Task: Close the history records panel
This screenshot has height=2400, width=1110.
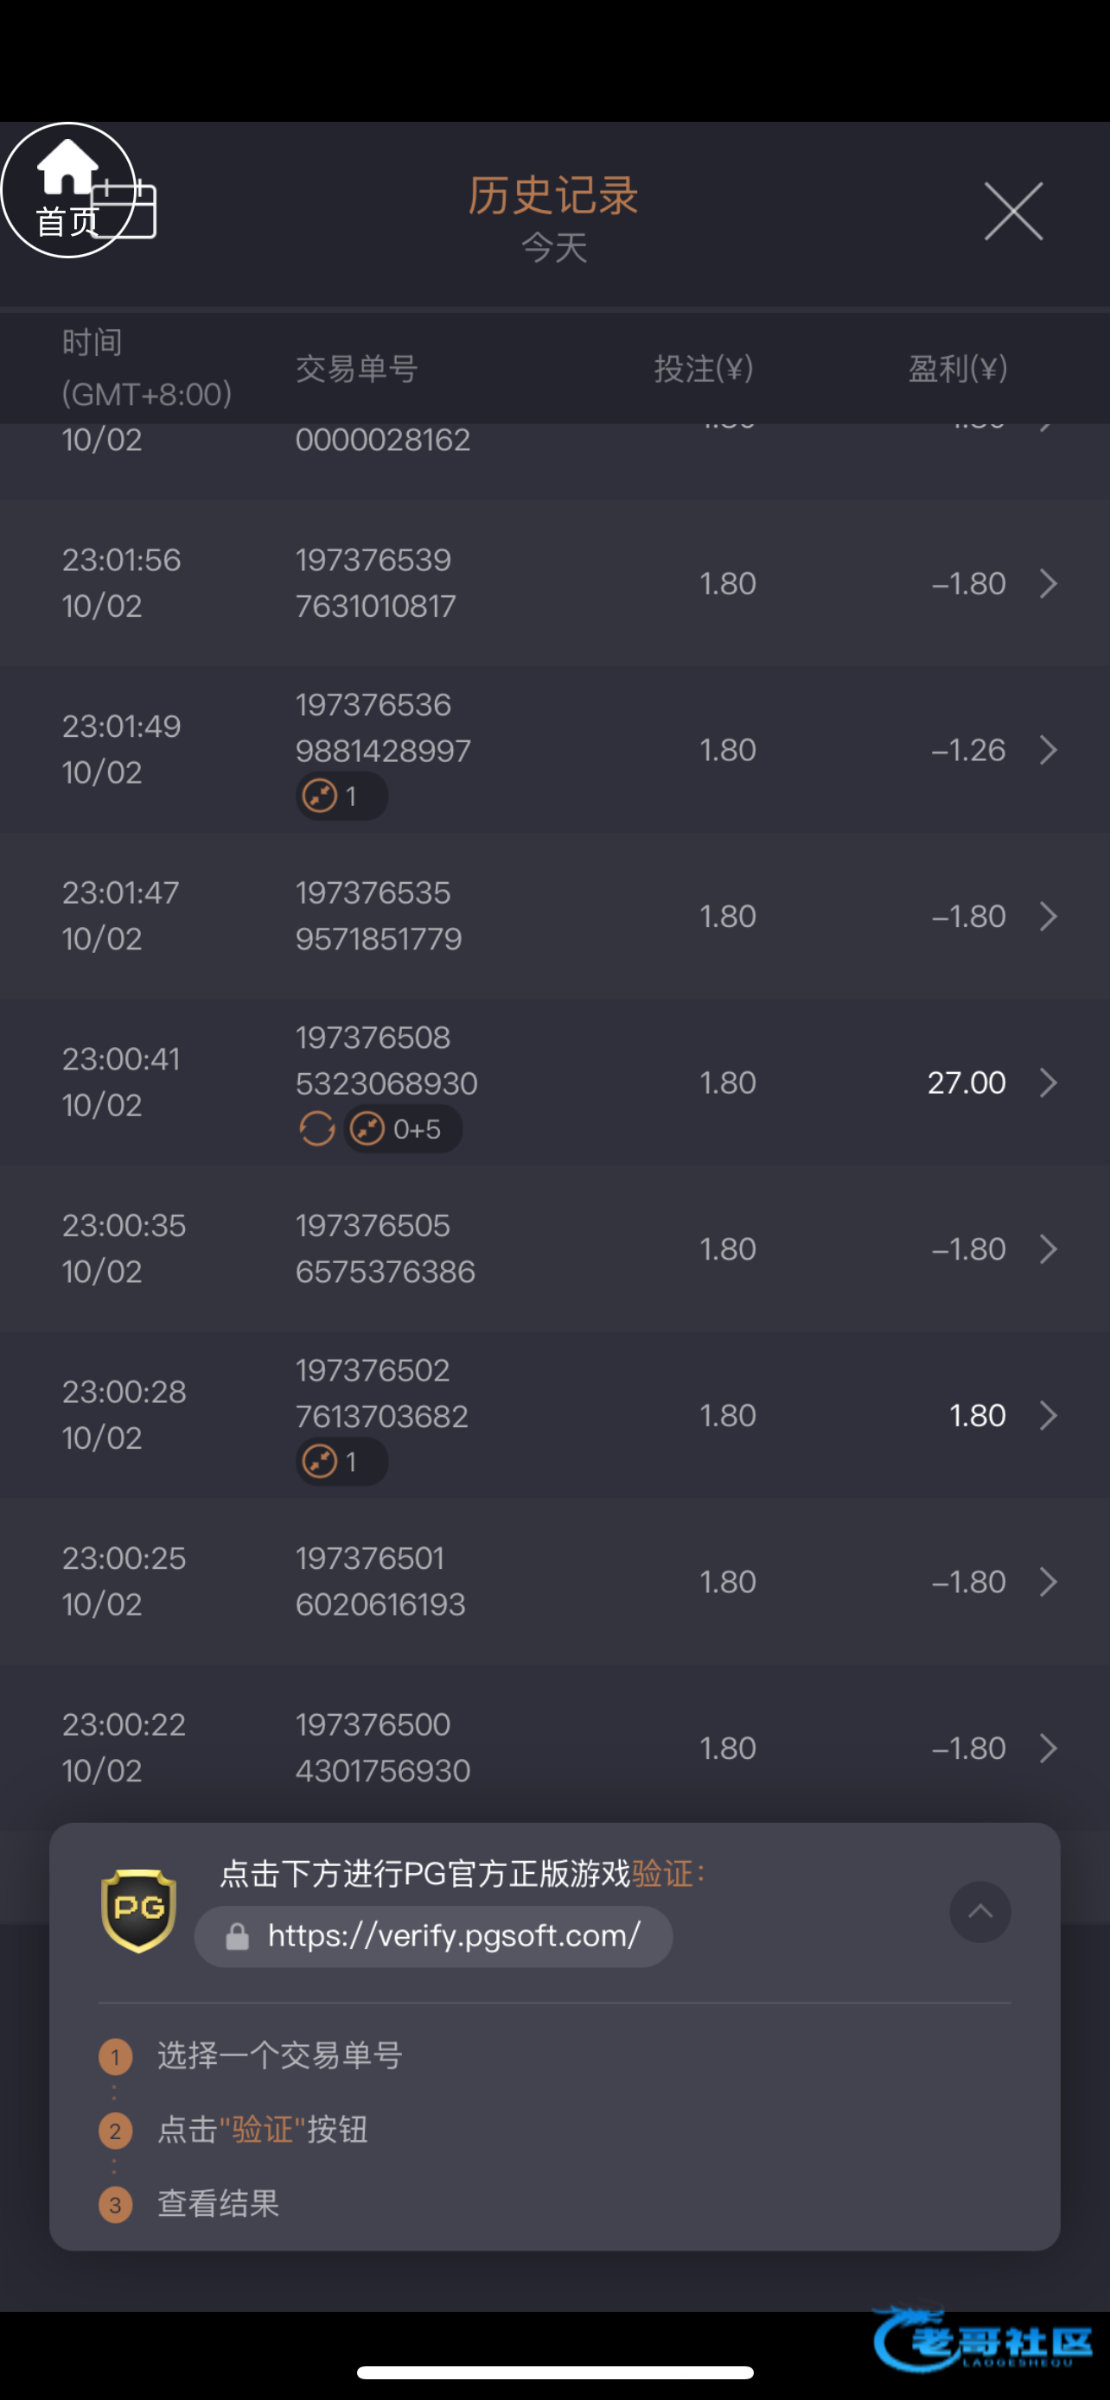Action: (x=1013, y=211)
